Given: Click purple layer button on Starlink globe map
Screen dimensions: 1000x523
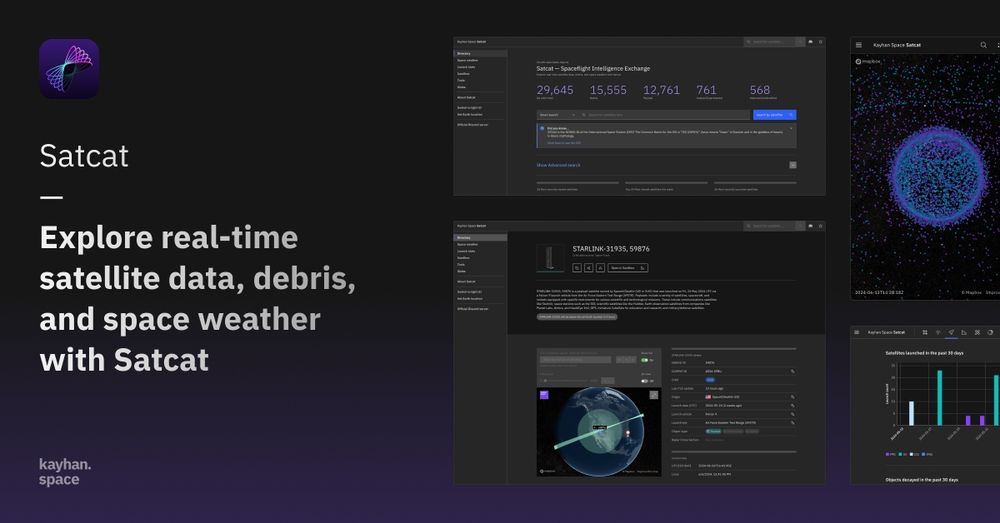Looking at the screenshot, I should pyautogui.click(x=544, y=395).
